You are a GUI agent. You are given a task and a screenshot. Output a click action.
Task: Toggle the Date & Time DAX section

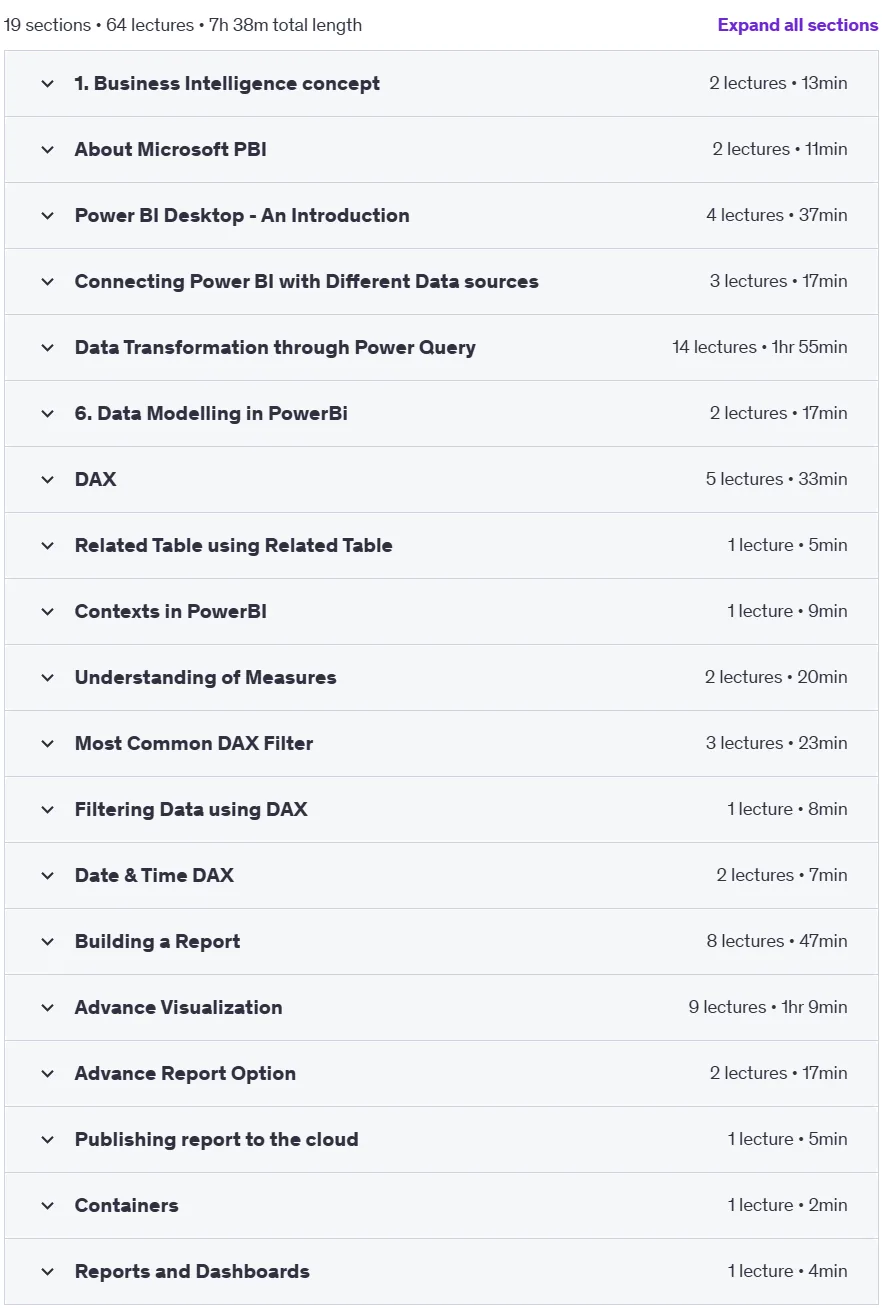(441, 876)
